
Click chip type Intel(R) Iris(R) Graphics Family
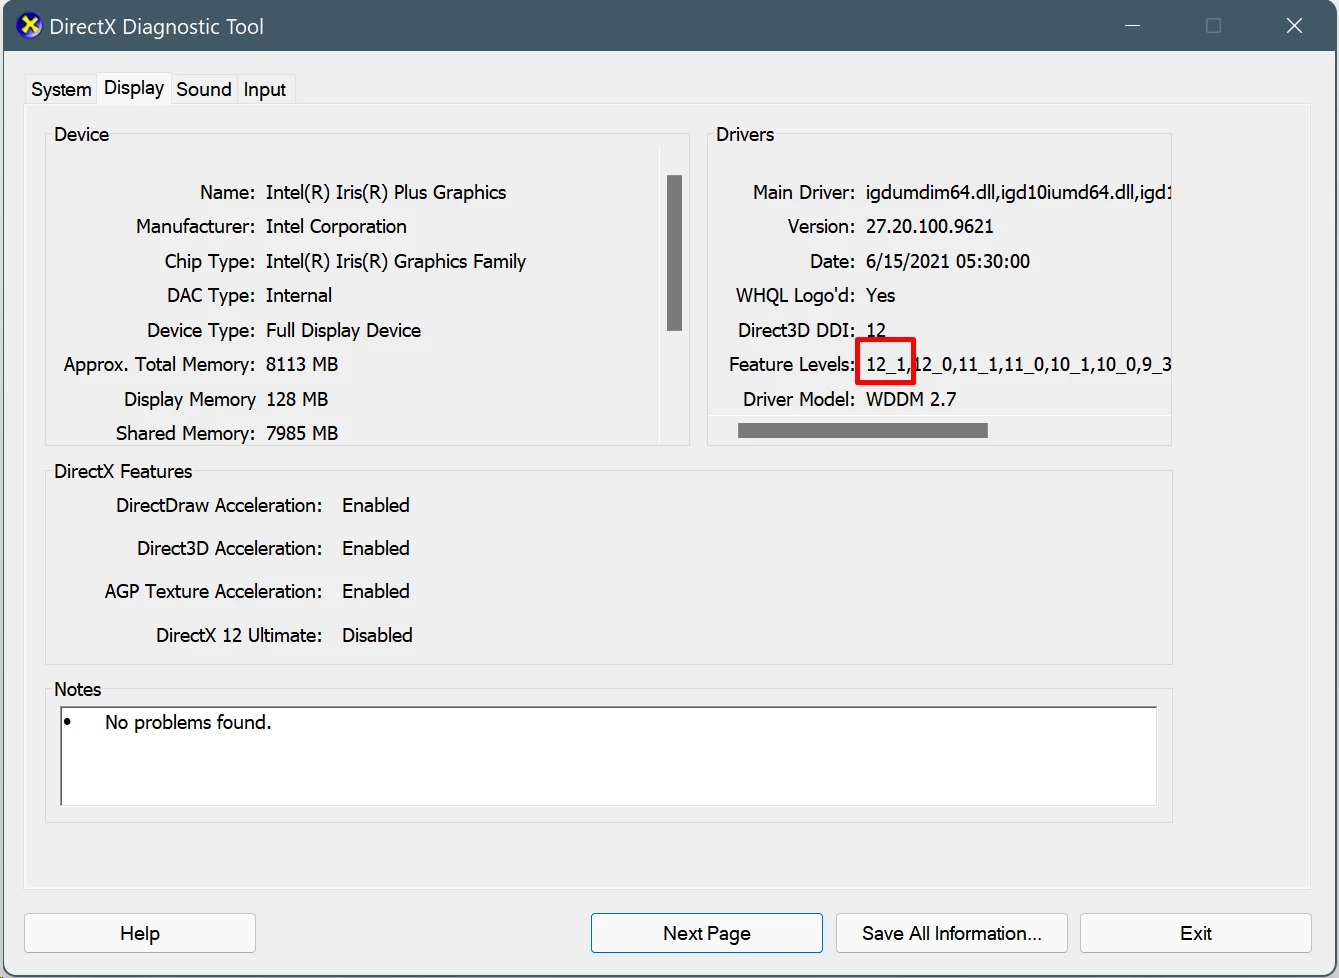pyautogui.click(x=396, y=261)
